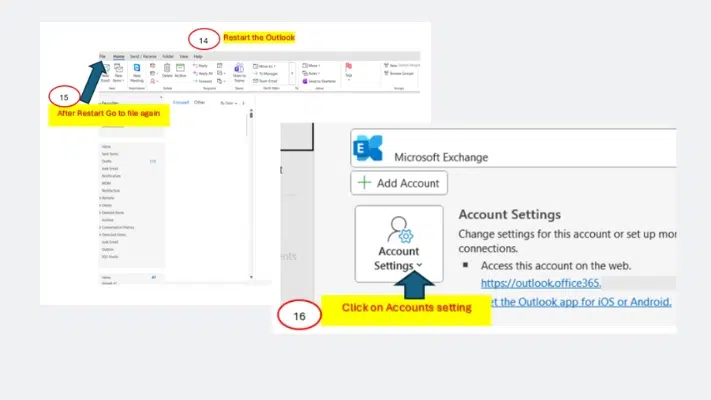This screenshot has width=711, height=400.
Task: Open the Rules dropdown in ribbon
Action: point(311,73)
